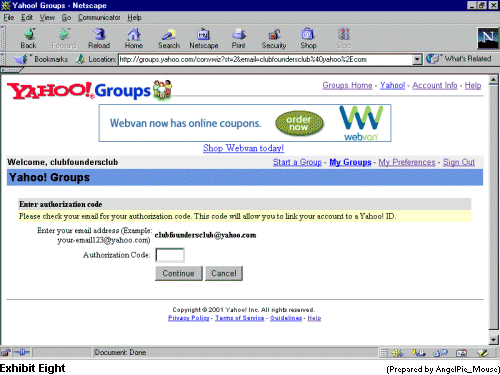Open What's Related menu
This screenshot has height=375, width=500.
click(458, 59)
